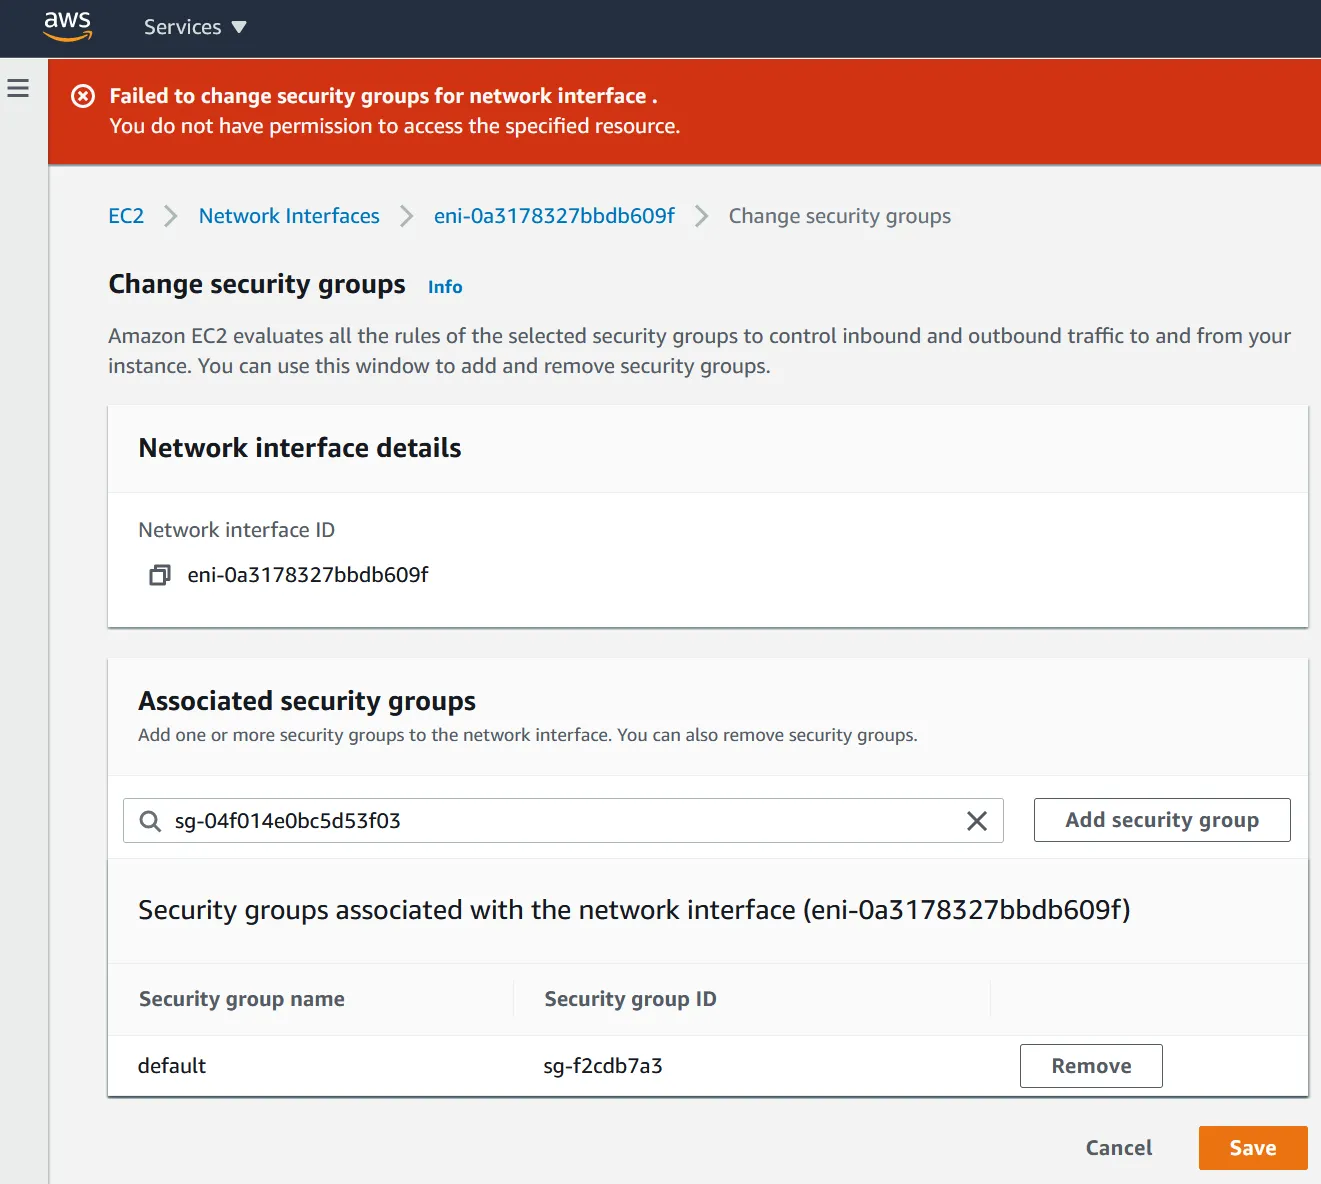Focus the security group search input
1321x1184 pixels.
pyautogui.click(x=560, y=821)
